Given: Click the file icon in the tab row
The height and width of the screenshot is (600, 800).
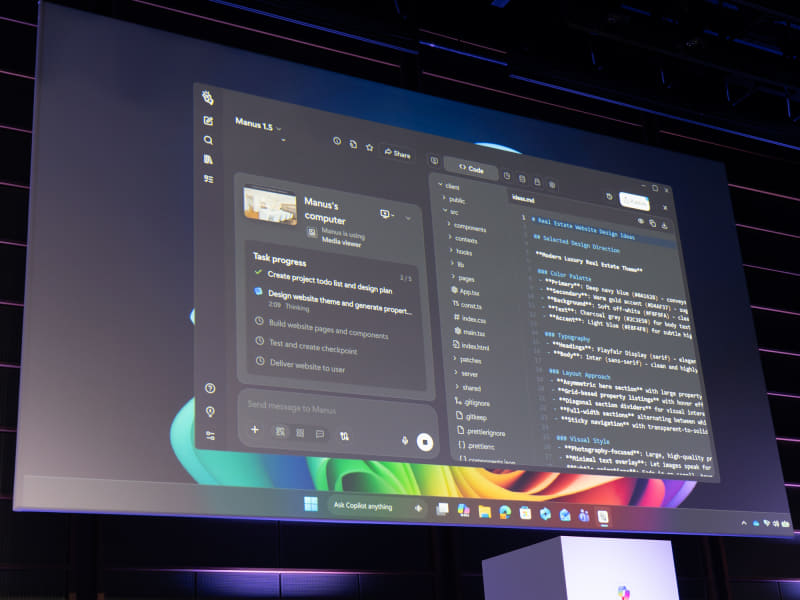Looking at the screenshot, I should pos(537,182).
